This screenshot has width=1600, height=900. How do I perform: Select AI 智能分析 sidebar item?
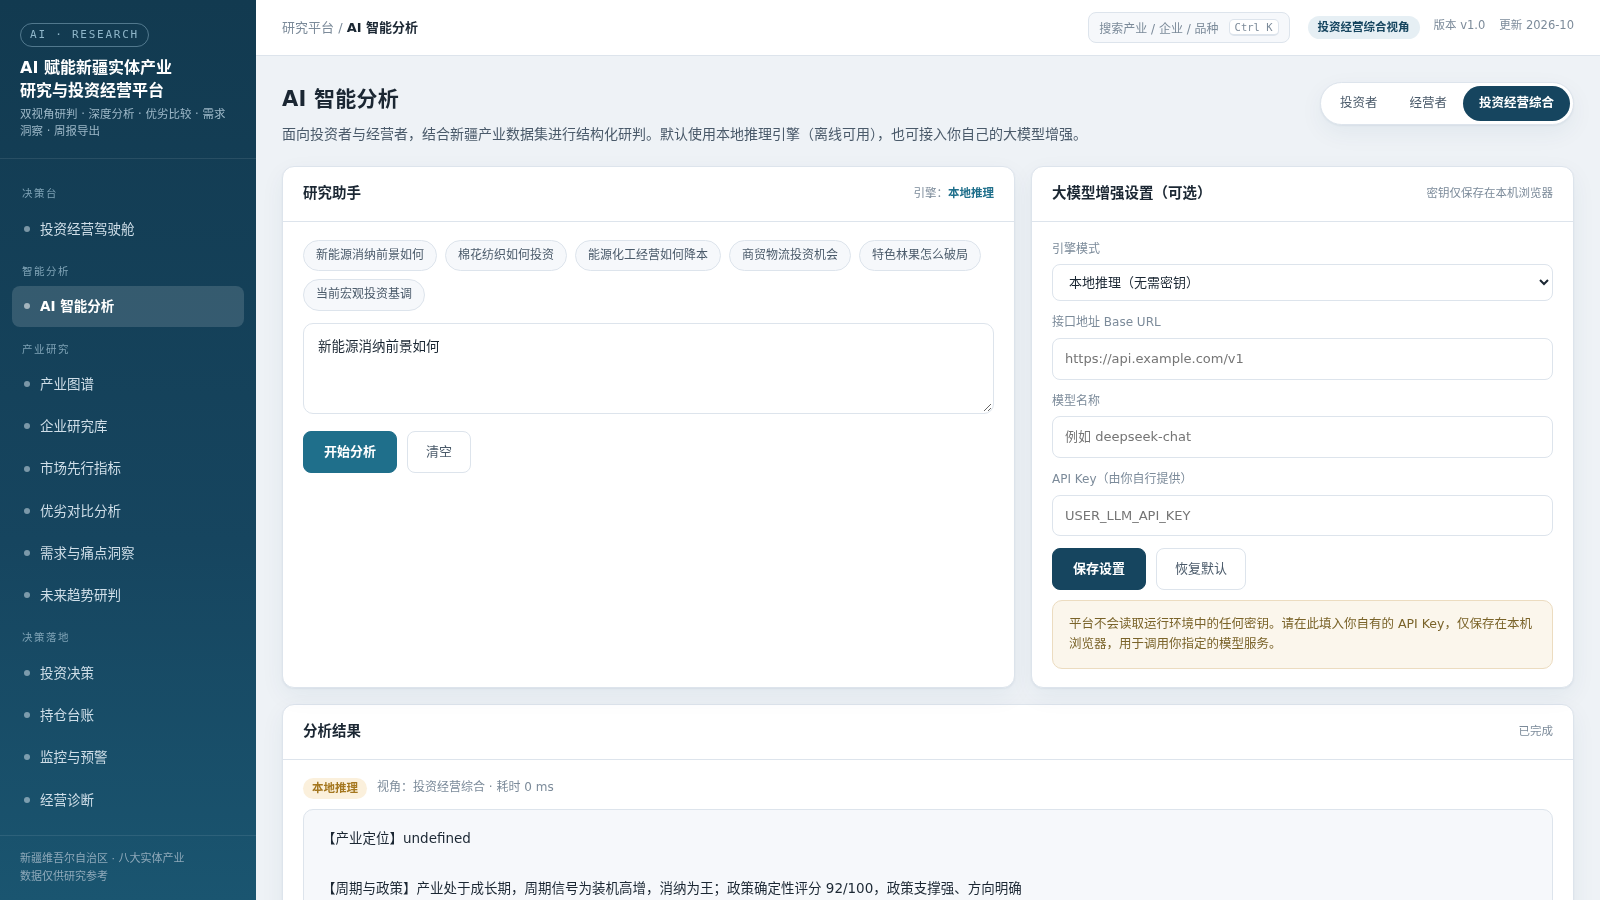point(128,306)
